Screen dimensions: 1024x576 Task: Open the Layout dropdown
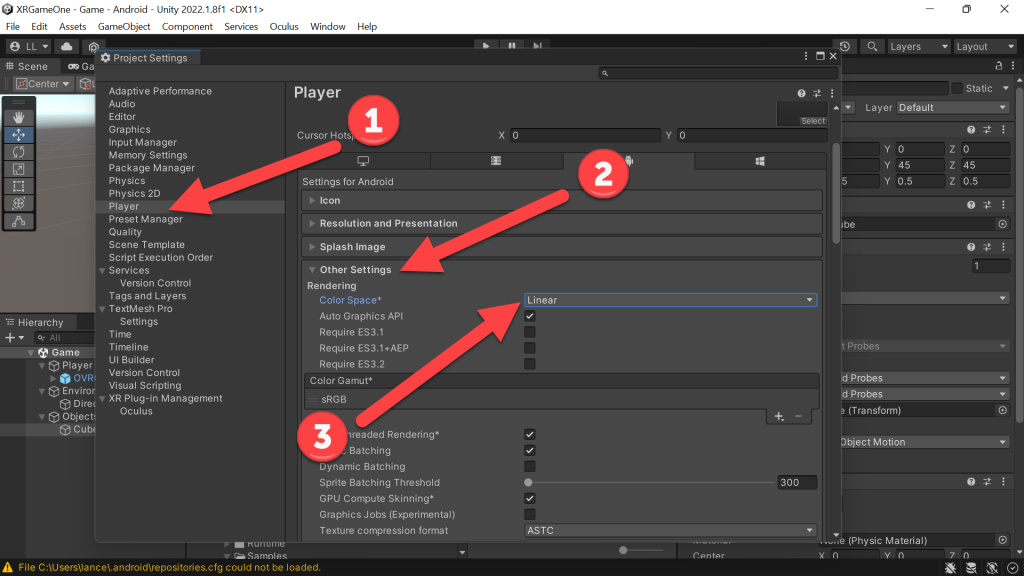click(x=985, y=46)
